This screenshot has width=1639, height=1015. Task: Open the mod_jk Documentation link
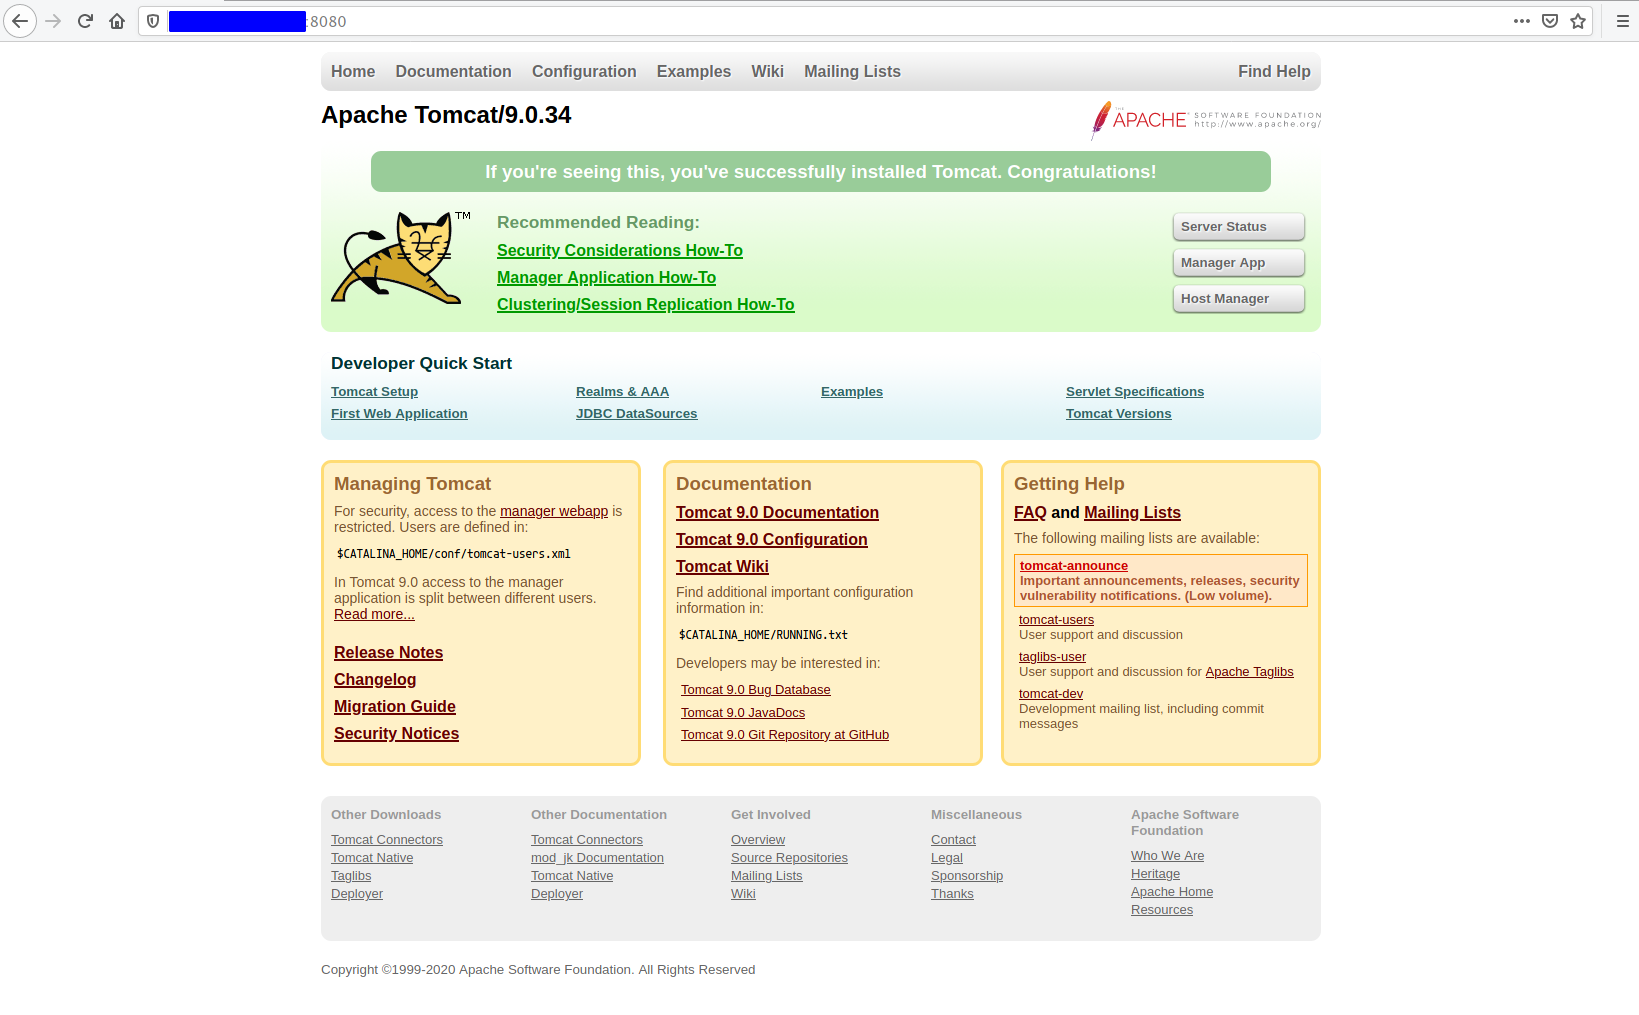(x=597, y=858)
